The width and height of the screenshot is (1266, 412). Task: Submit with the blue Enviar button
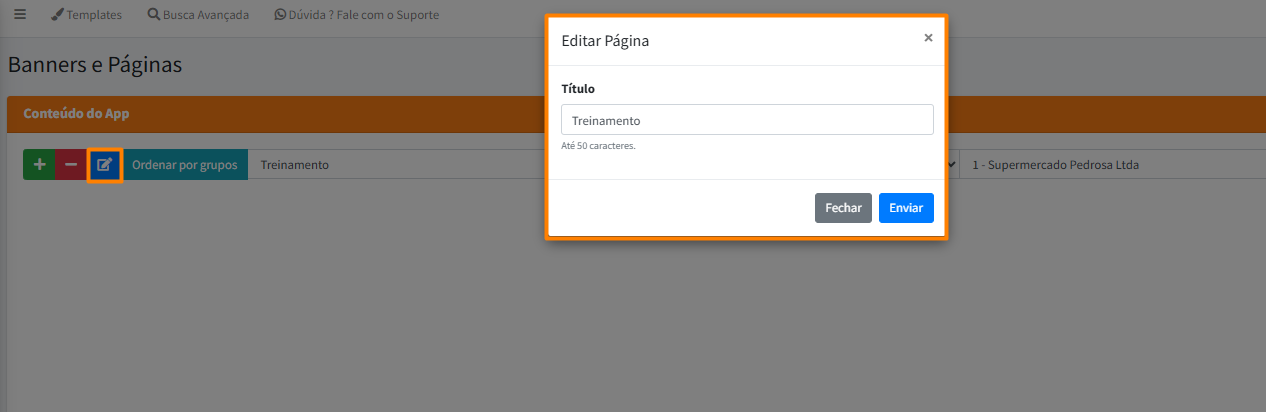[906, 208]
